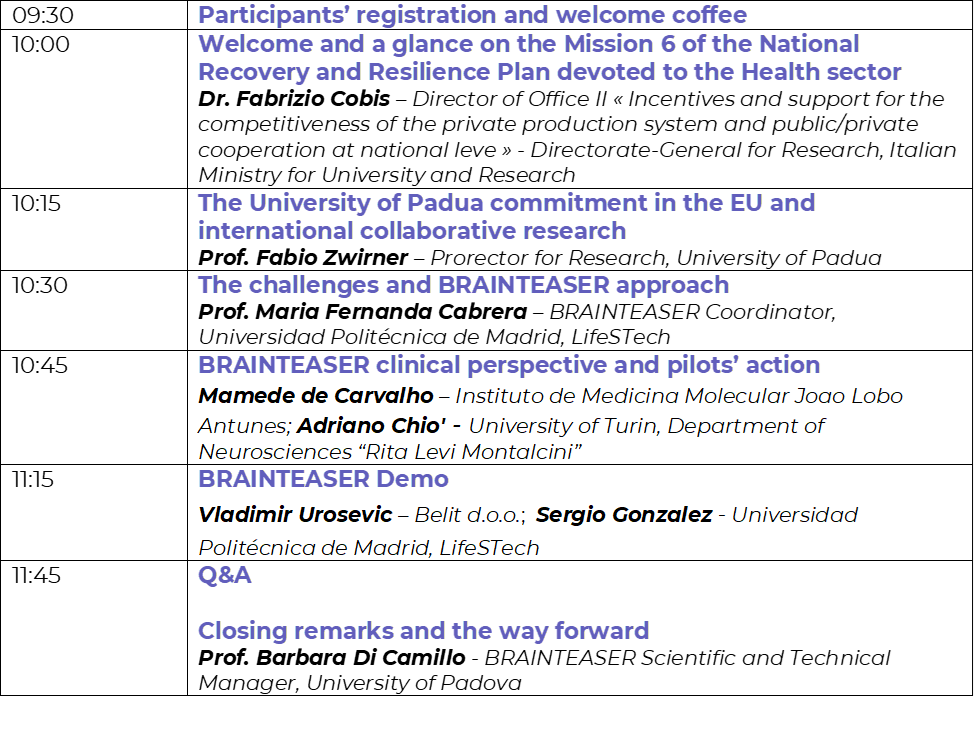Click the name Vladimir Urosevic

295,515
